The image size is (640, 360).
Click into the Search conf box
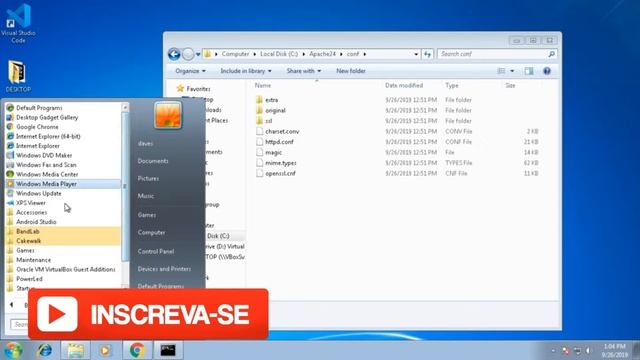coord(492,54)
